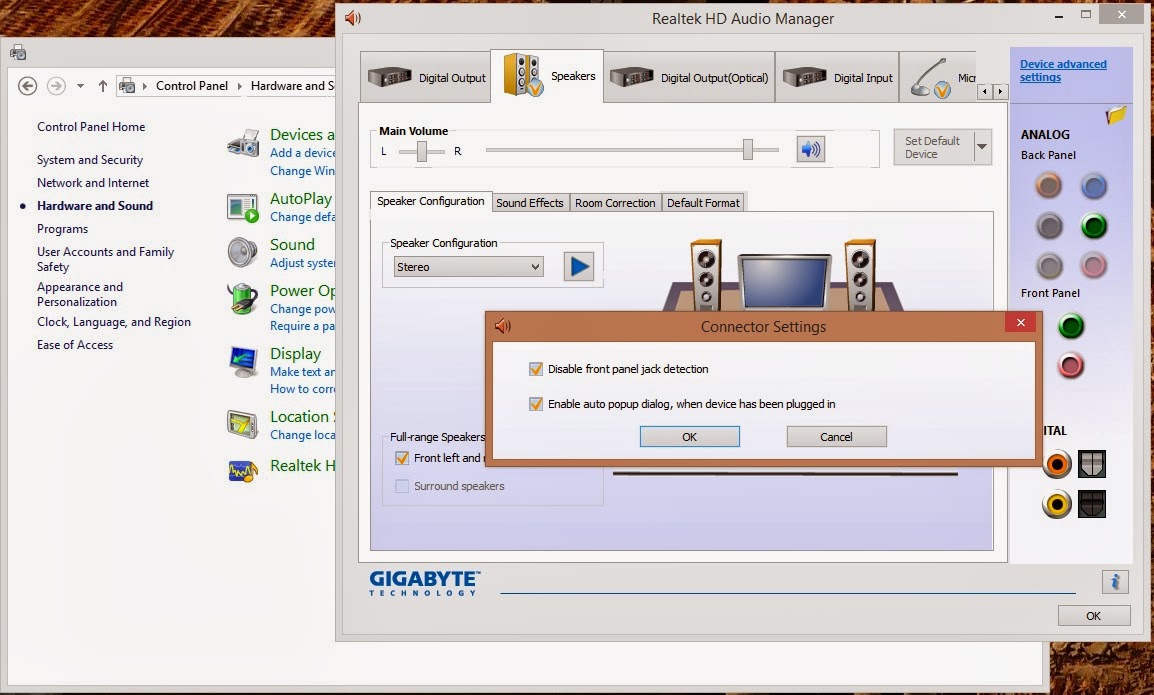Click the AutoPlay icon in Control Panel
This screenshot has width=1154, height=695.
pyautogui.click(x=242, y=208)
